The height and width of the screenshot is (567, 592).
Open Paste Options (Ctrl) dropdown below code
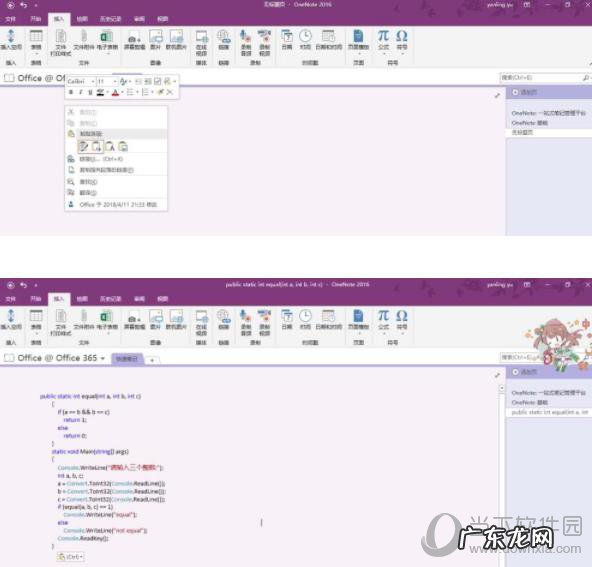[x=70, y=556]
